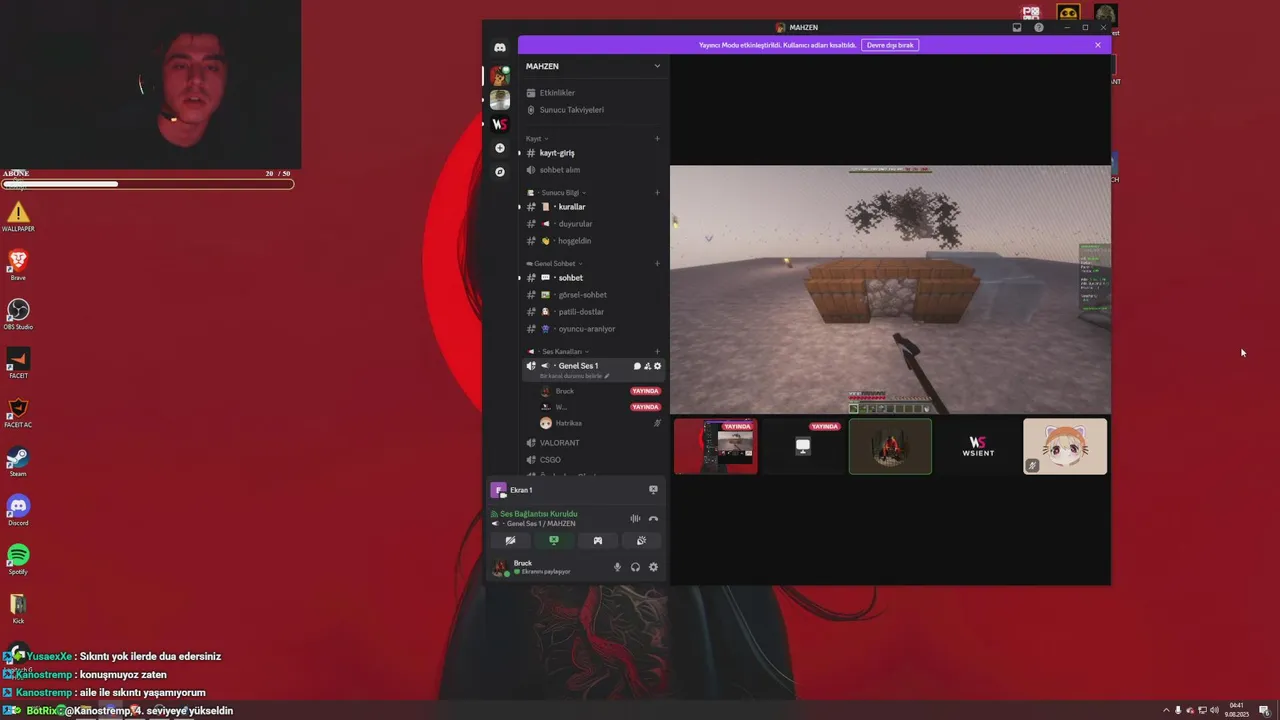1280x720 pixels.
Task: Open FACEIT AC desktop icon
Action: click(18, 412)
